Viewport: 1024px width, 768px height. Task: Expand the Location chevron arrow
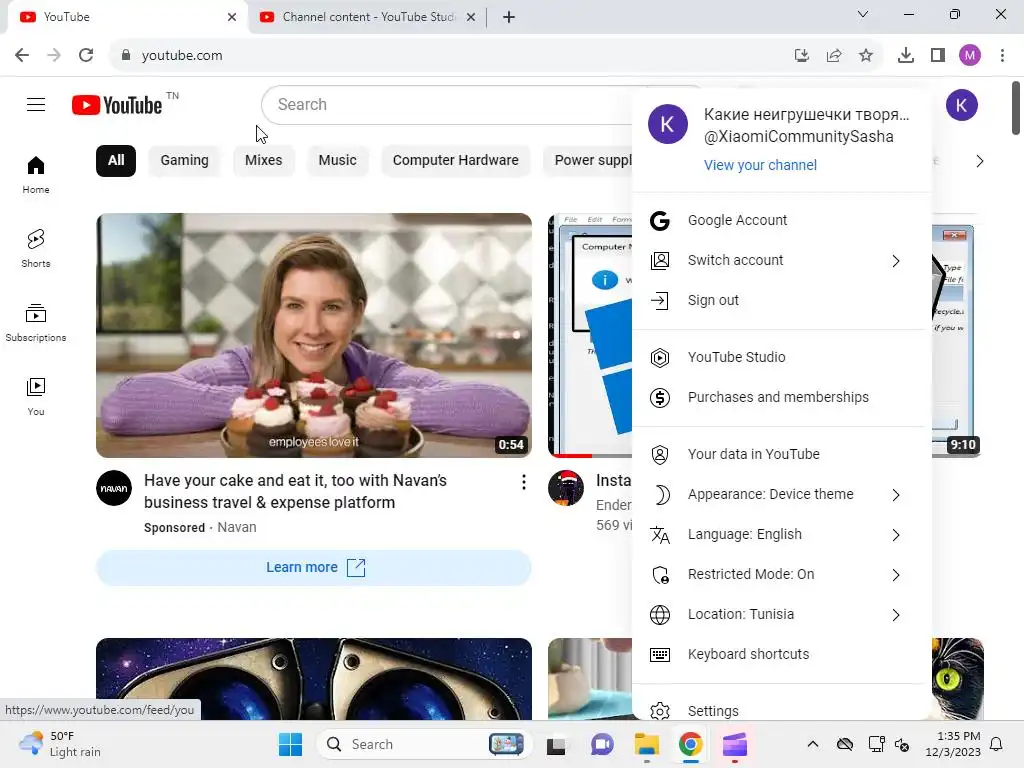pos(895,615)
